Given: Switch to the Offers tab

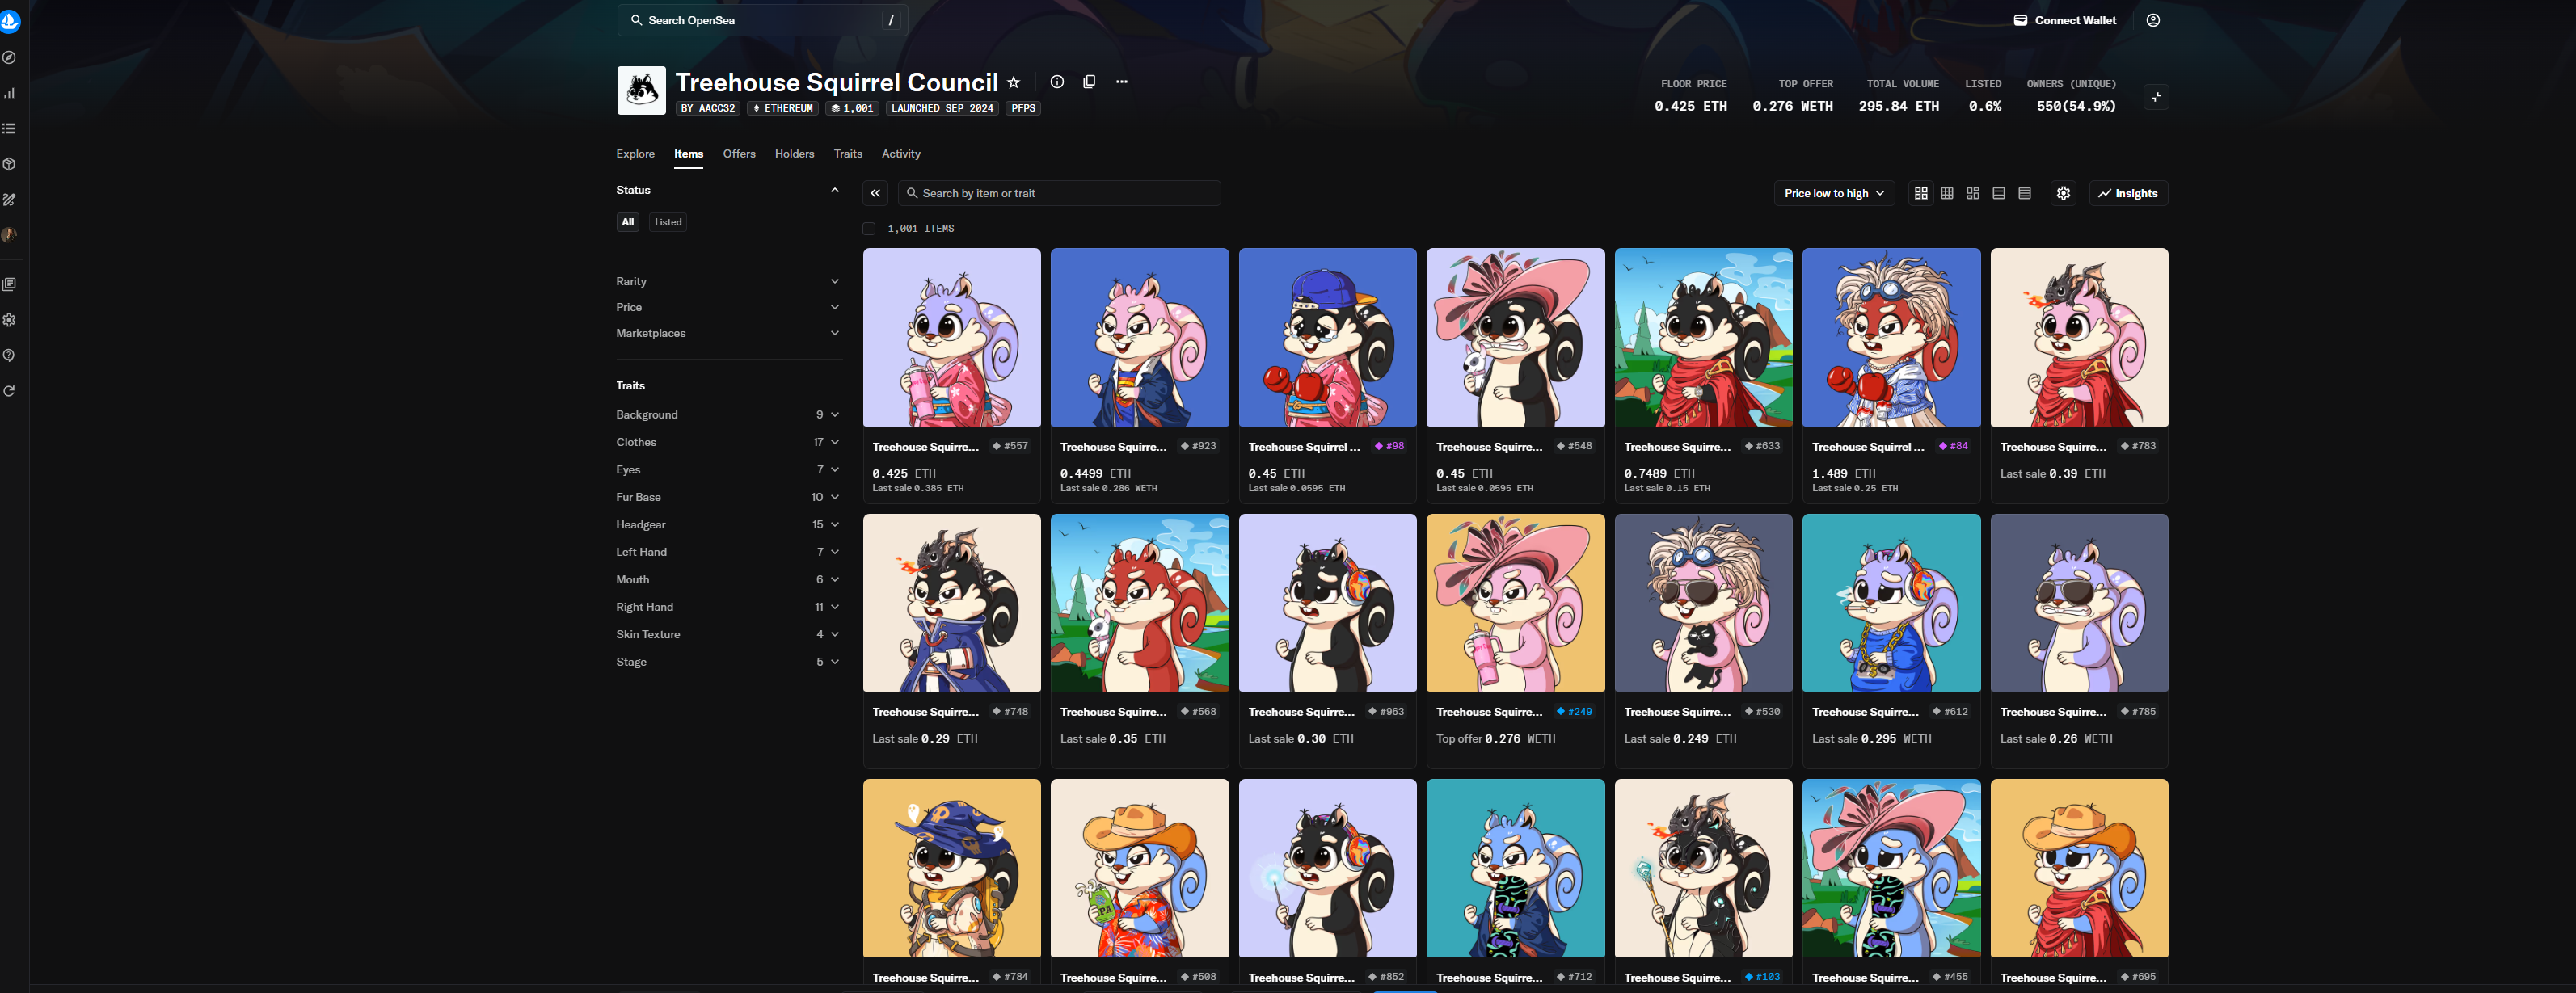Looking at the screenshot, I should (x=739, y=154).
